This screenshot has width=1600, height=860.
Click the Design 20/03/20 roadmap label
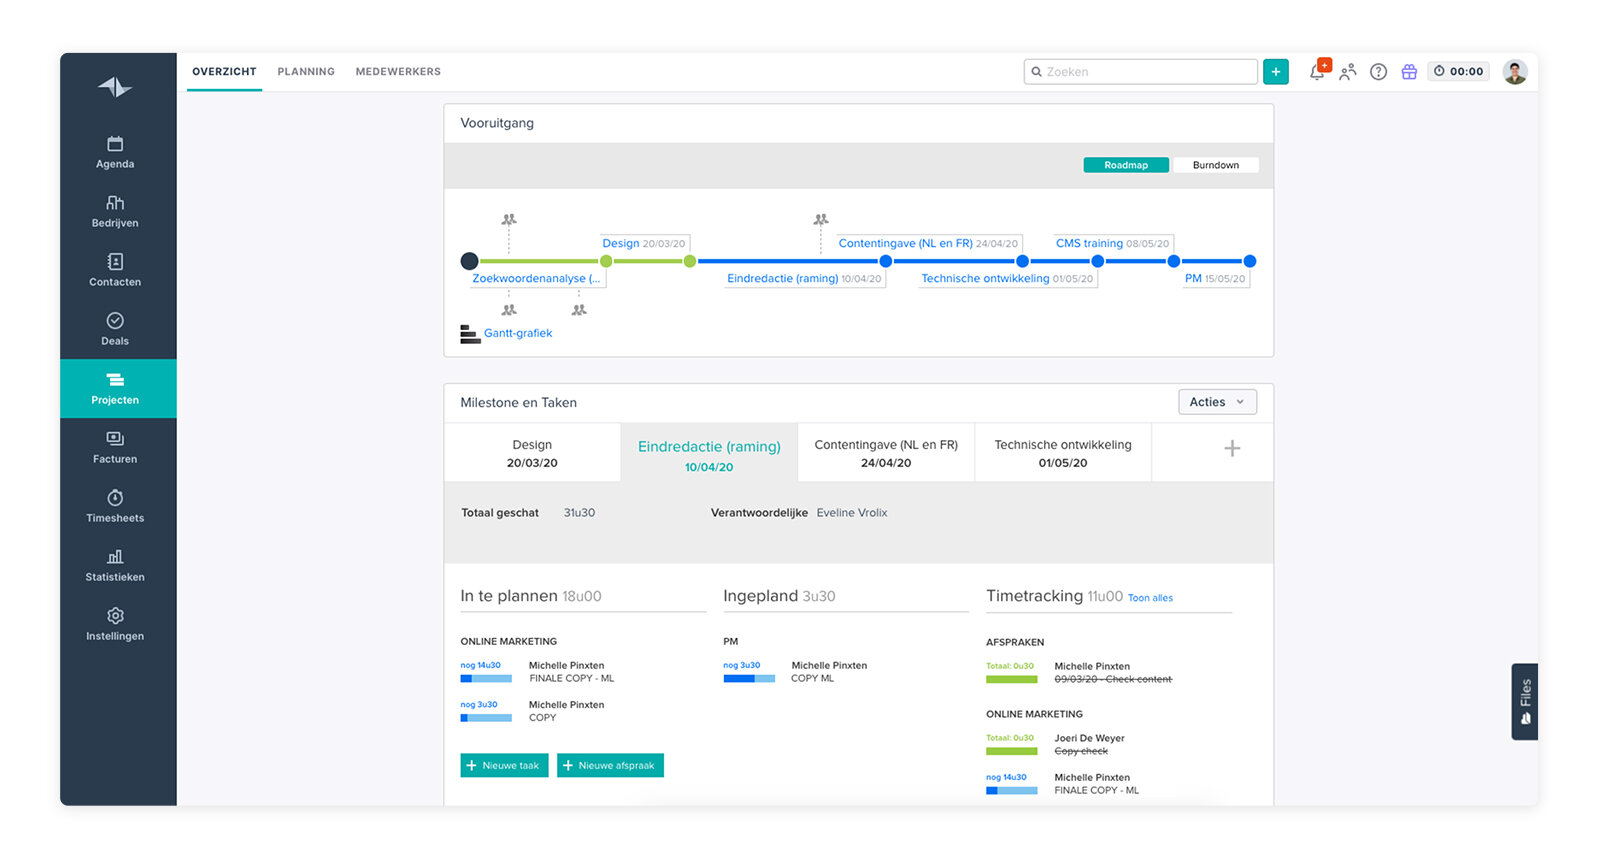point(644,243)
